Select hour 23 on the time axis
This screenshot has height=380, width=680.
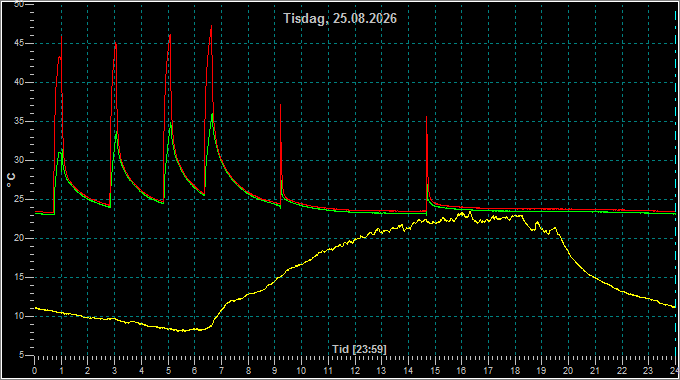pyautogui.click(x=648, y=371)
